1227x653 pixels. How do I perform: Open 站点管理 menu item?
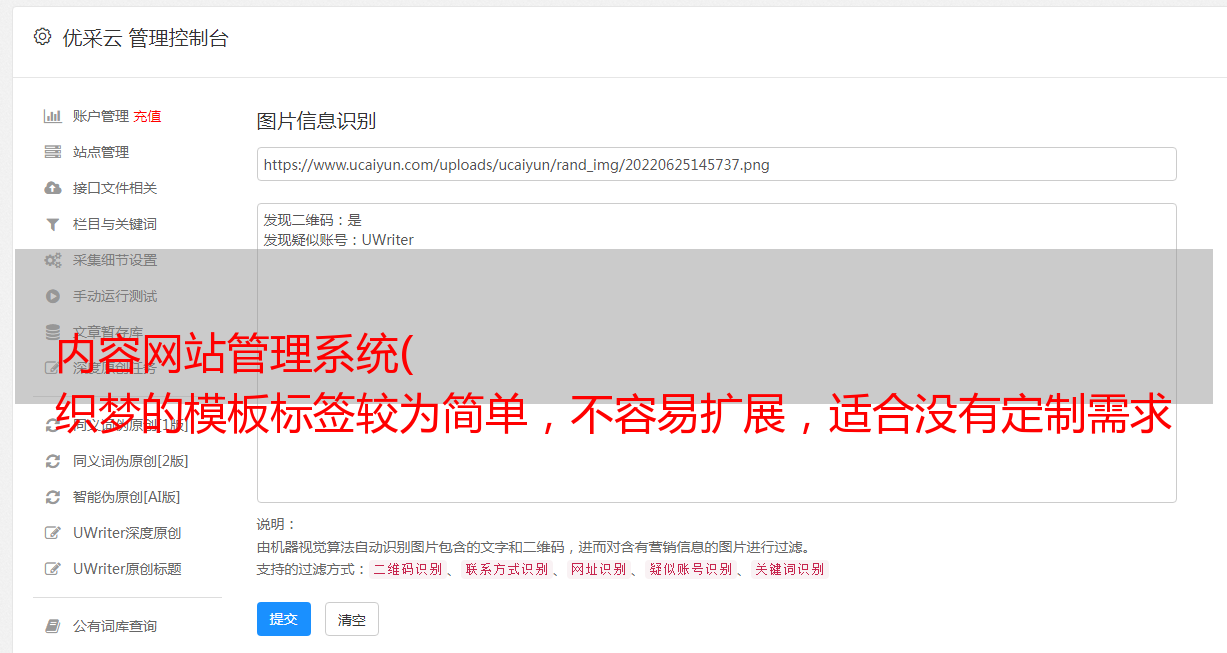[x=101, y=152]
